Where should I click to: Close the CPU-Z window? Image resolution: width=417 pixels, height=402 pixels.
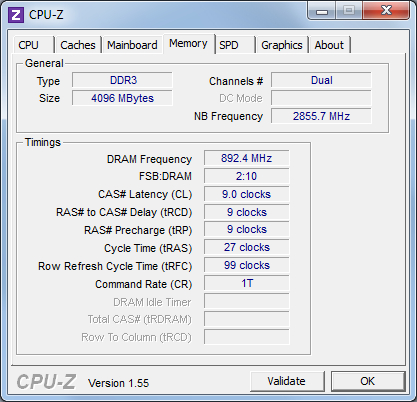(387, 11)
